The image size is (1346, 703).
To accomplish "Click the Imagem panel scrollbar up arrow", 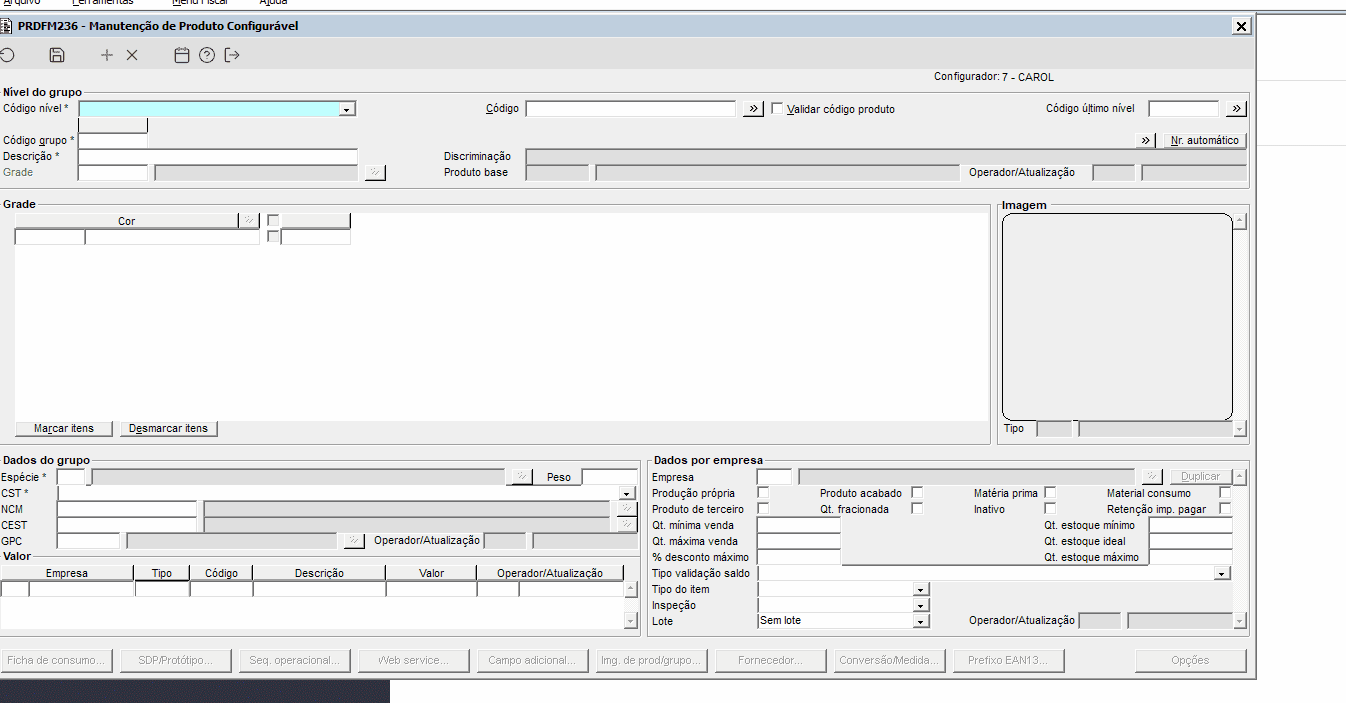I will (x=1240, y=222).
